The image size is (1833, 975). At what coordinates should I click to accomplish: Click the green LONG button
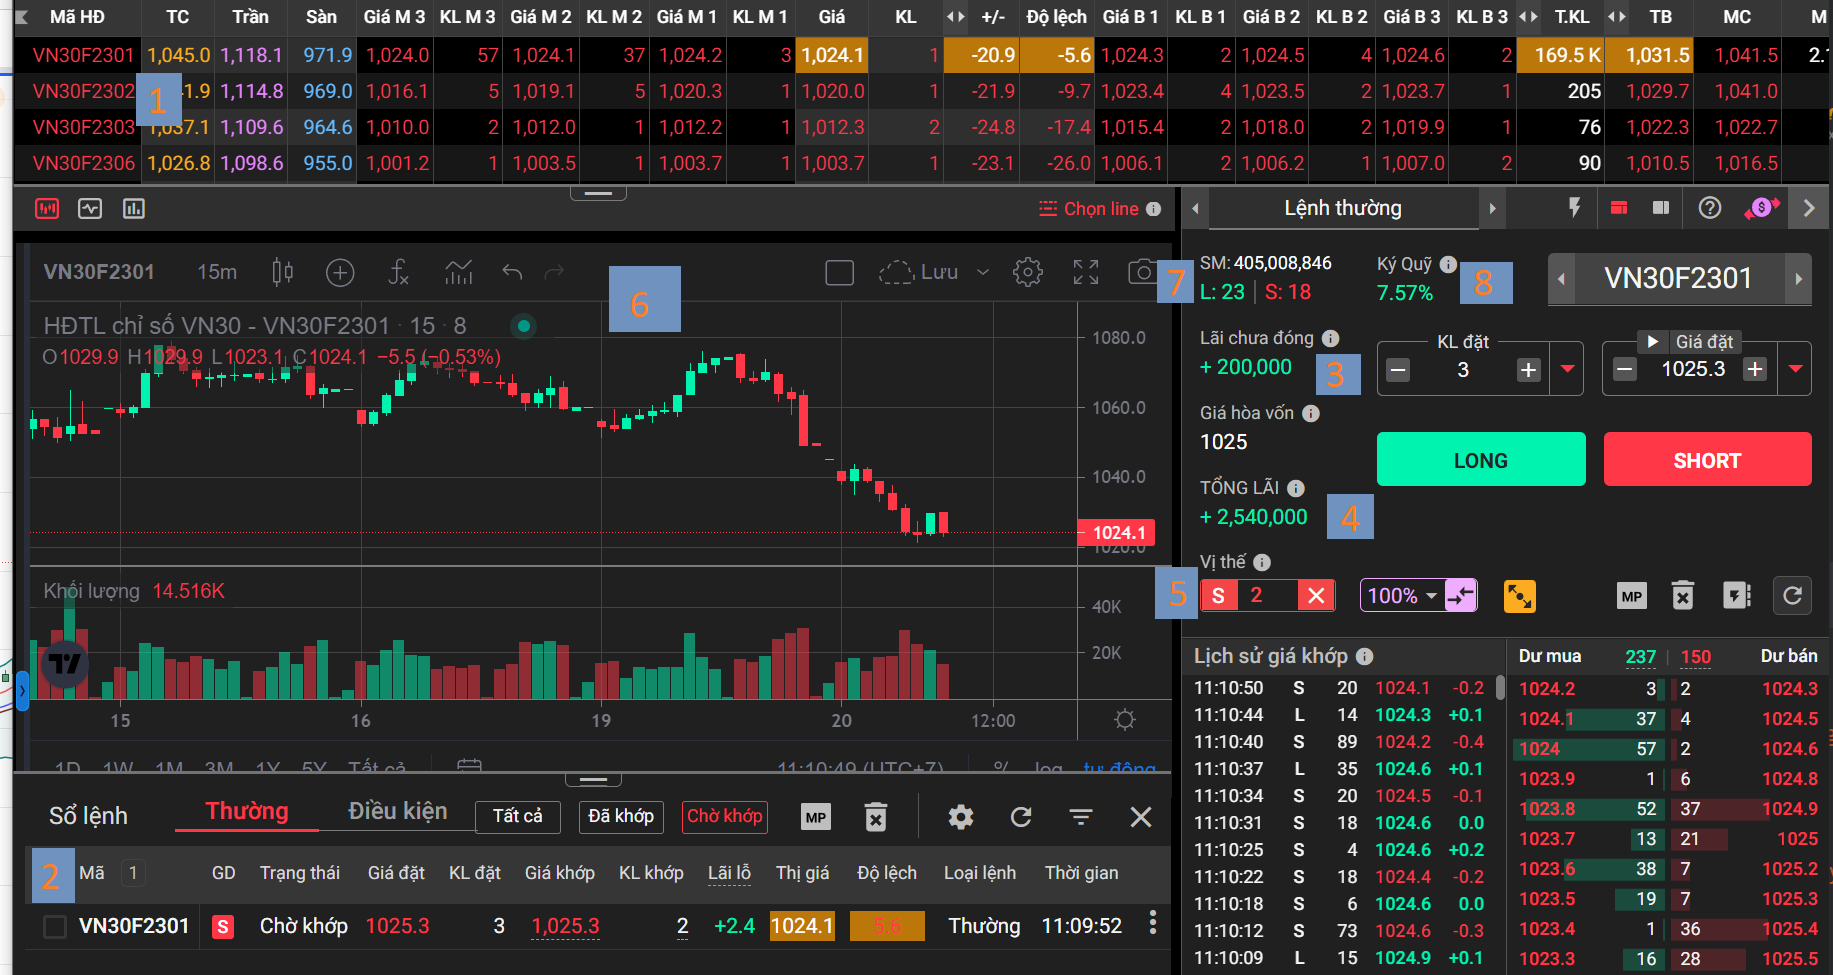(1481, 459)
